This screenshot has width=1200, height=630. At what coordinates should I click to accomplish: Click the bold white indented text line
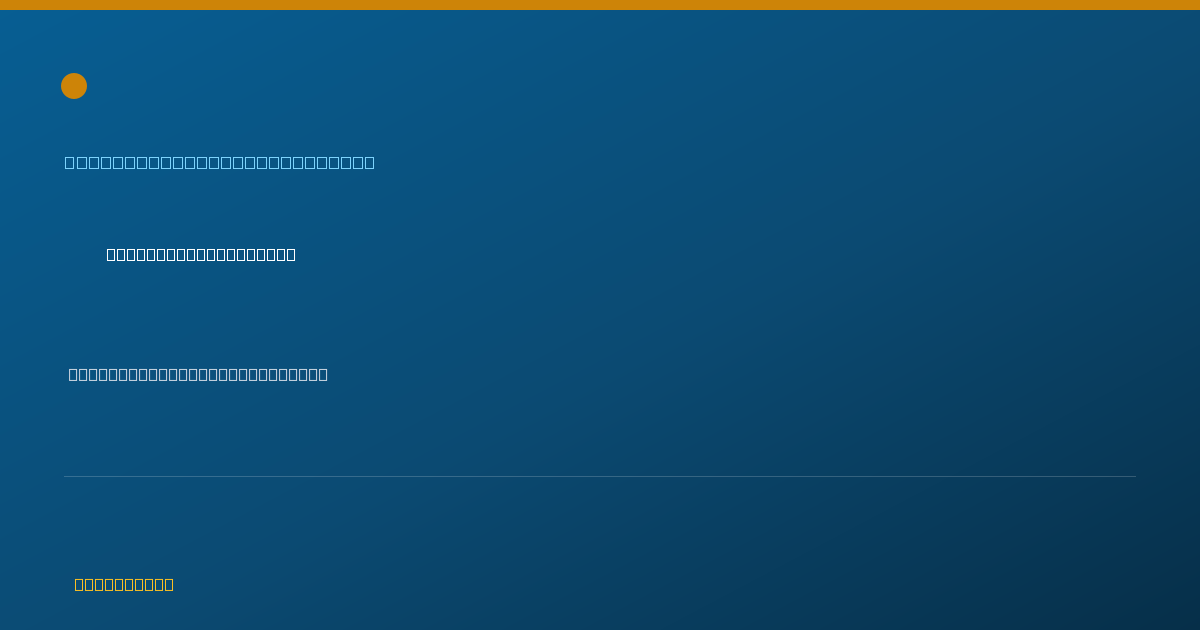[x=201, y=254]
